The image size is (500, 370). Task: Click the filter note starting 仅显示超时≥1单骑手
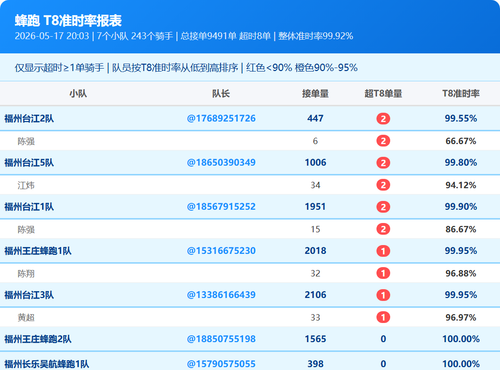tap(186, 68)
